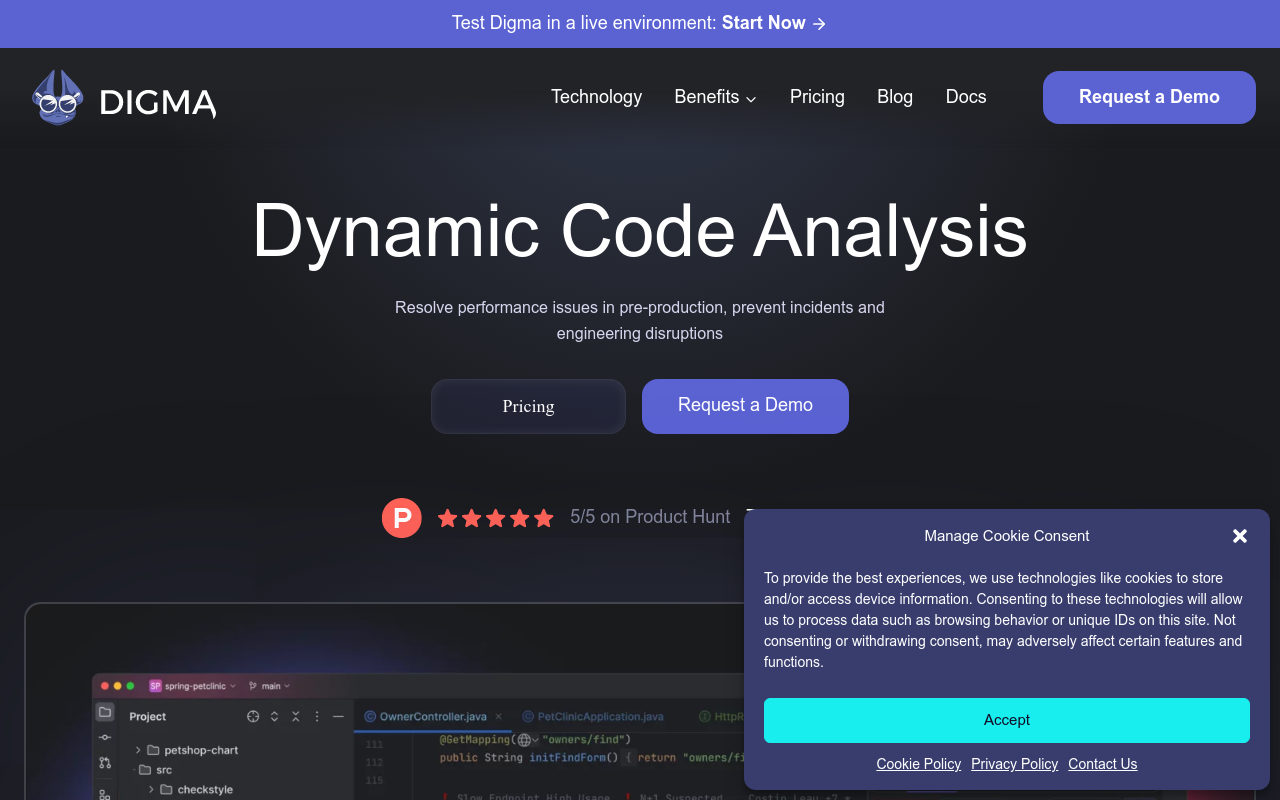Click the dark Pricing button below the headline
The width and height of the screenshot is (1280, 800).
click(x=528, y=406)
